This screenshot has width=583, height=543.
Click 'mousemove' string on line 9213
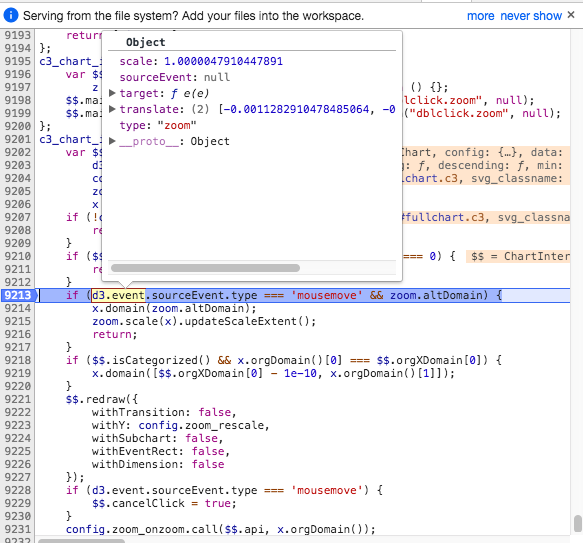click(326, 295)
